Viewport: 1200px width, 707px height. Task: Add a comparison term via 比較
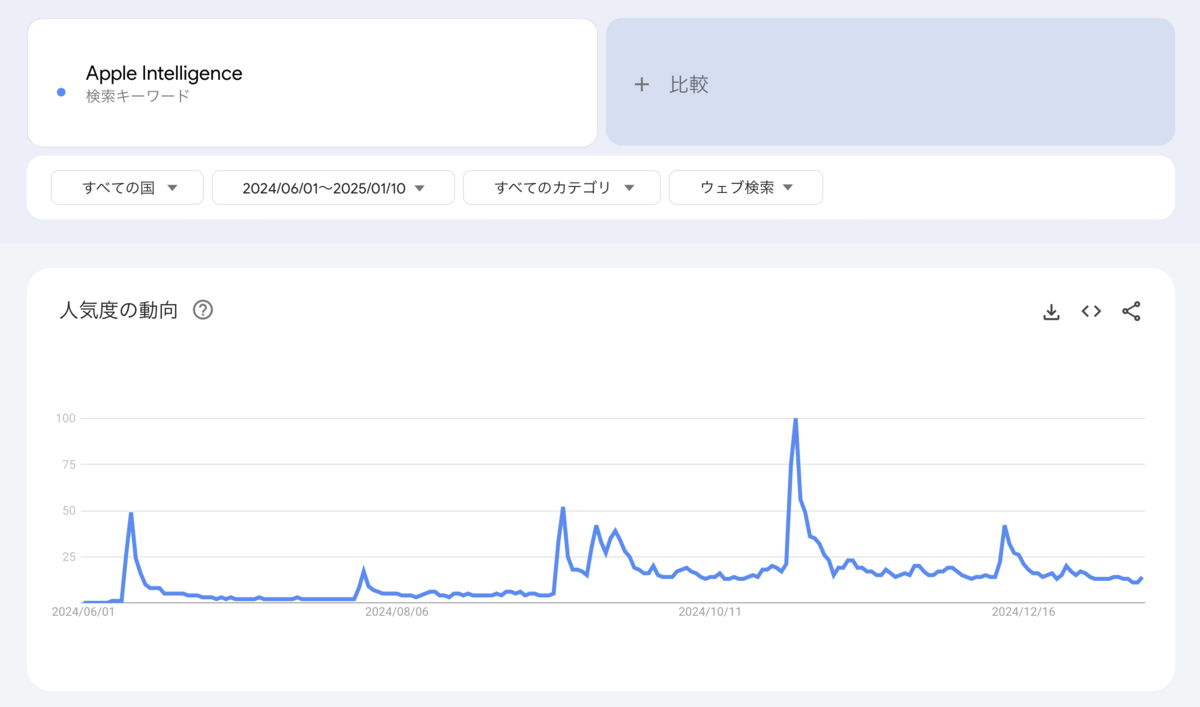pos(689,85)
